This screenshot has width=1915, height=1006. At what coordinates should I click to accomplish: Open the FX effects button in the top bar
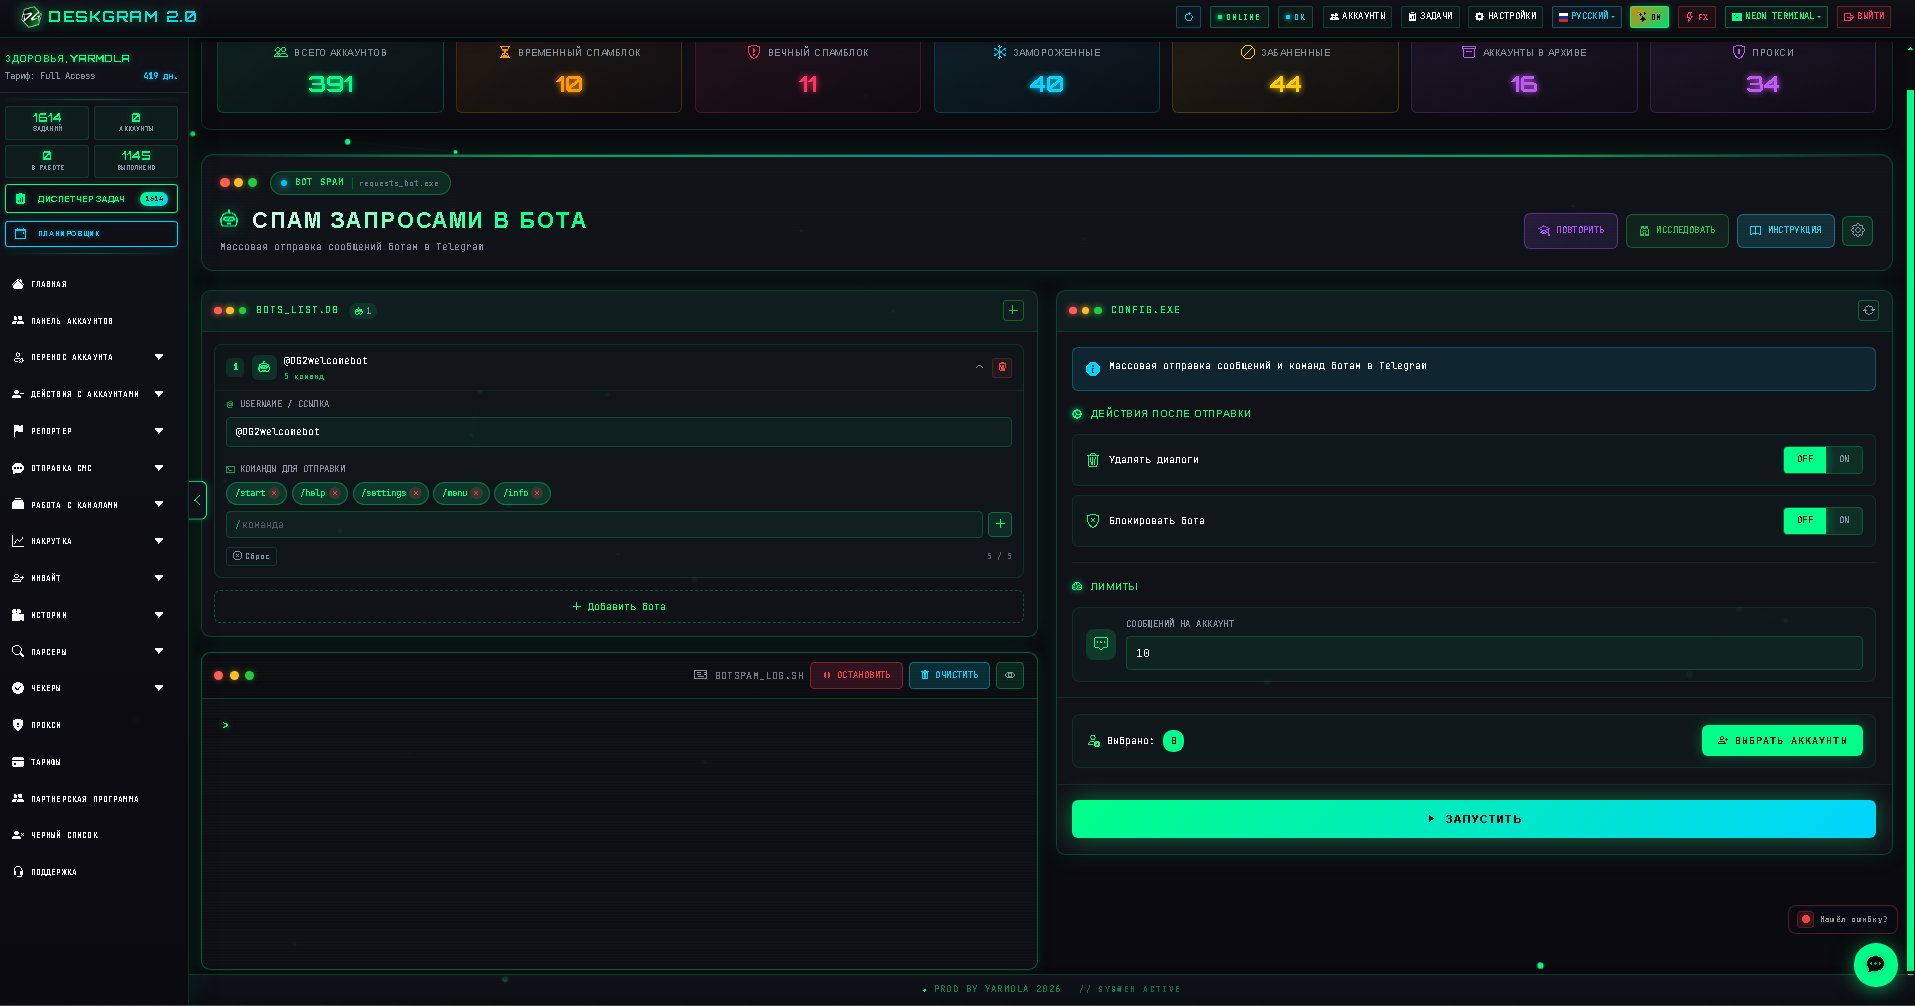pos(1697,17)
